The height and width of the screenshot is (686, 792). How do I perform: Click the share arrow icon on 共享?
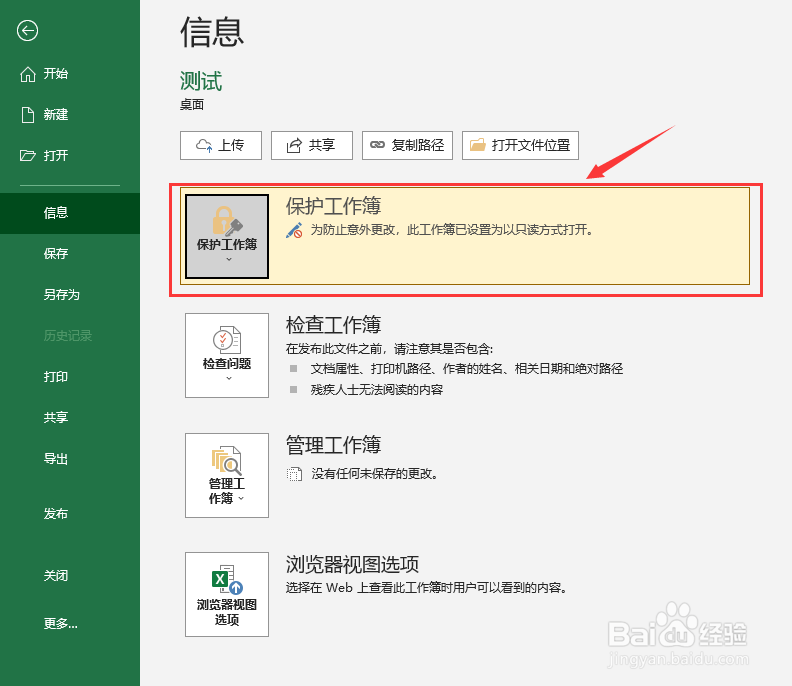(x=294, y=145)
